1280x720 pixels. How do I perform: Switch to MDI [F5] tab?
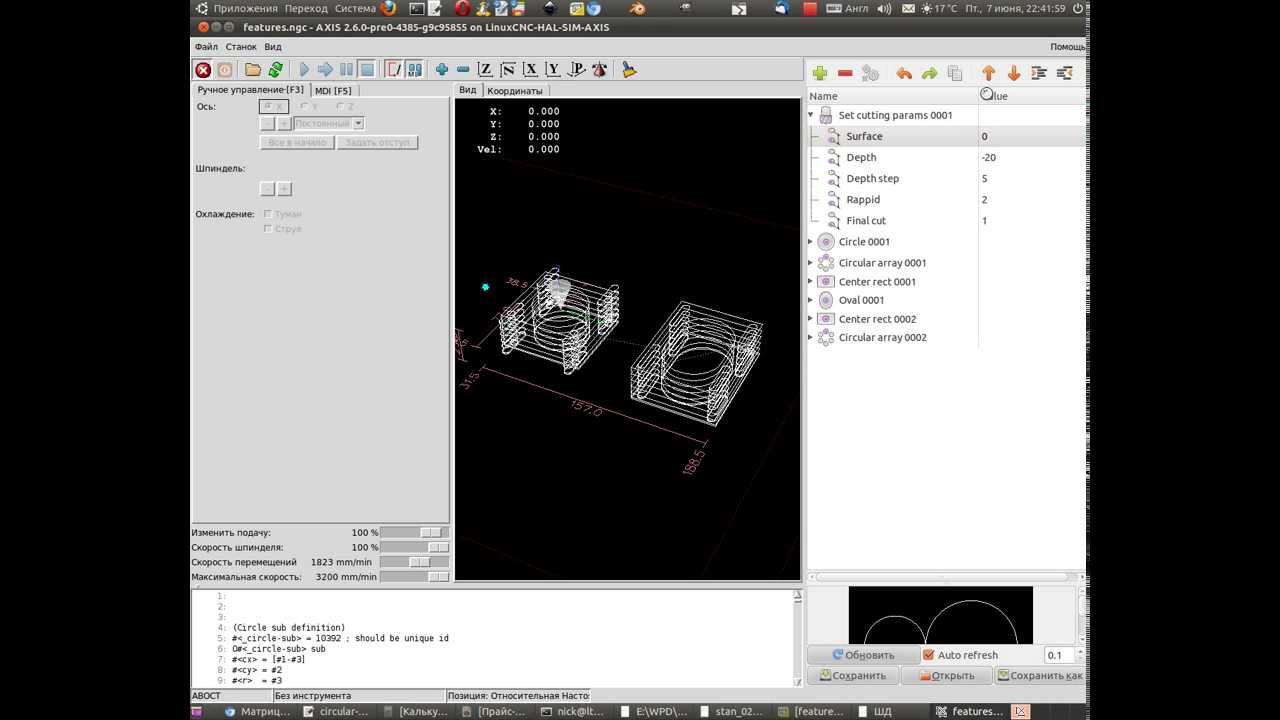coord(333,90)
